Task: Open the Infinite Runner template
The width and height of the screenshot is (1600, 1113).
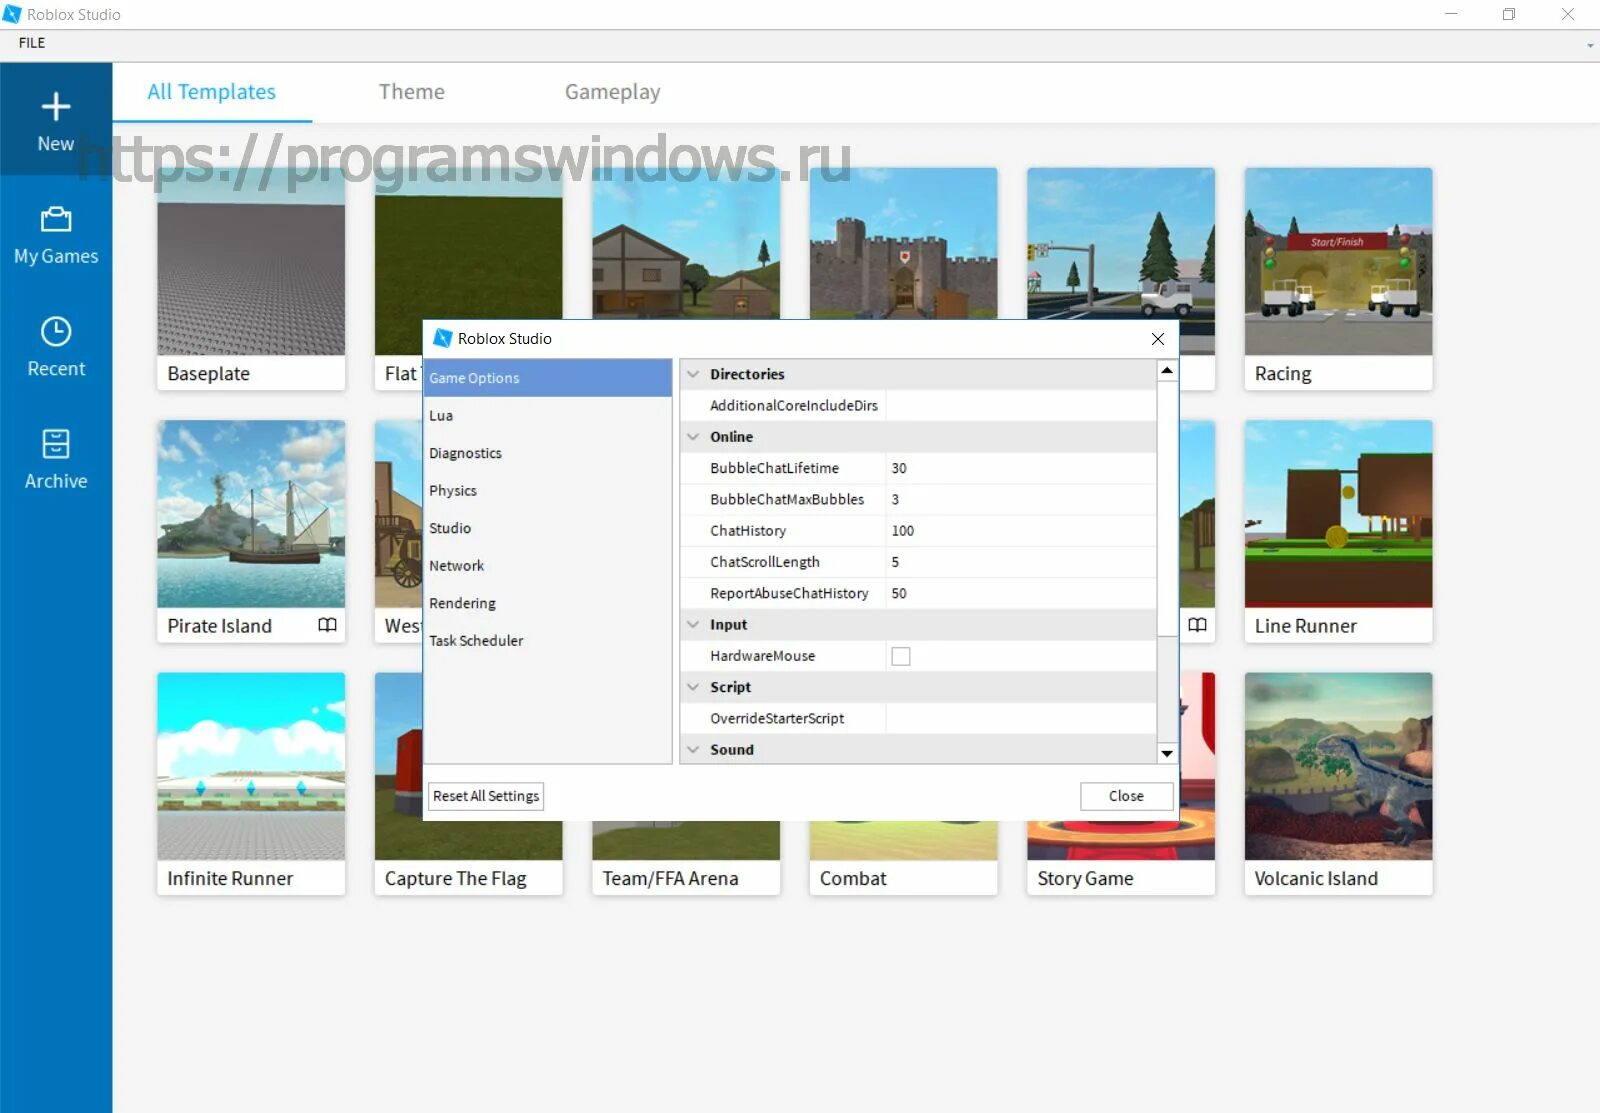Action: 251,784
